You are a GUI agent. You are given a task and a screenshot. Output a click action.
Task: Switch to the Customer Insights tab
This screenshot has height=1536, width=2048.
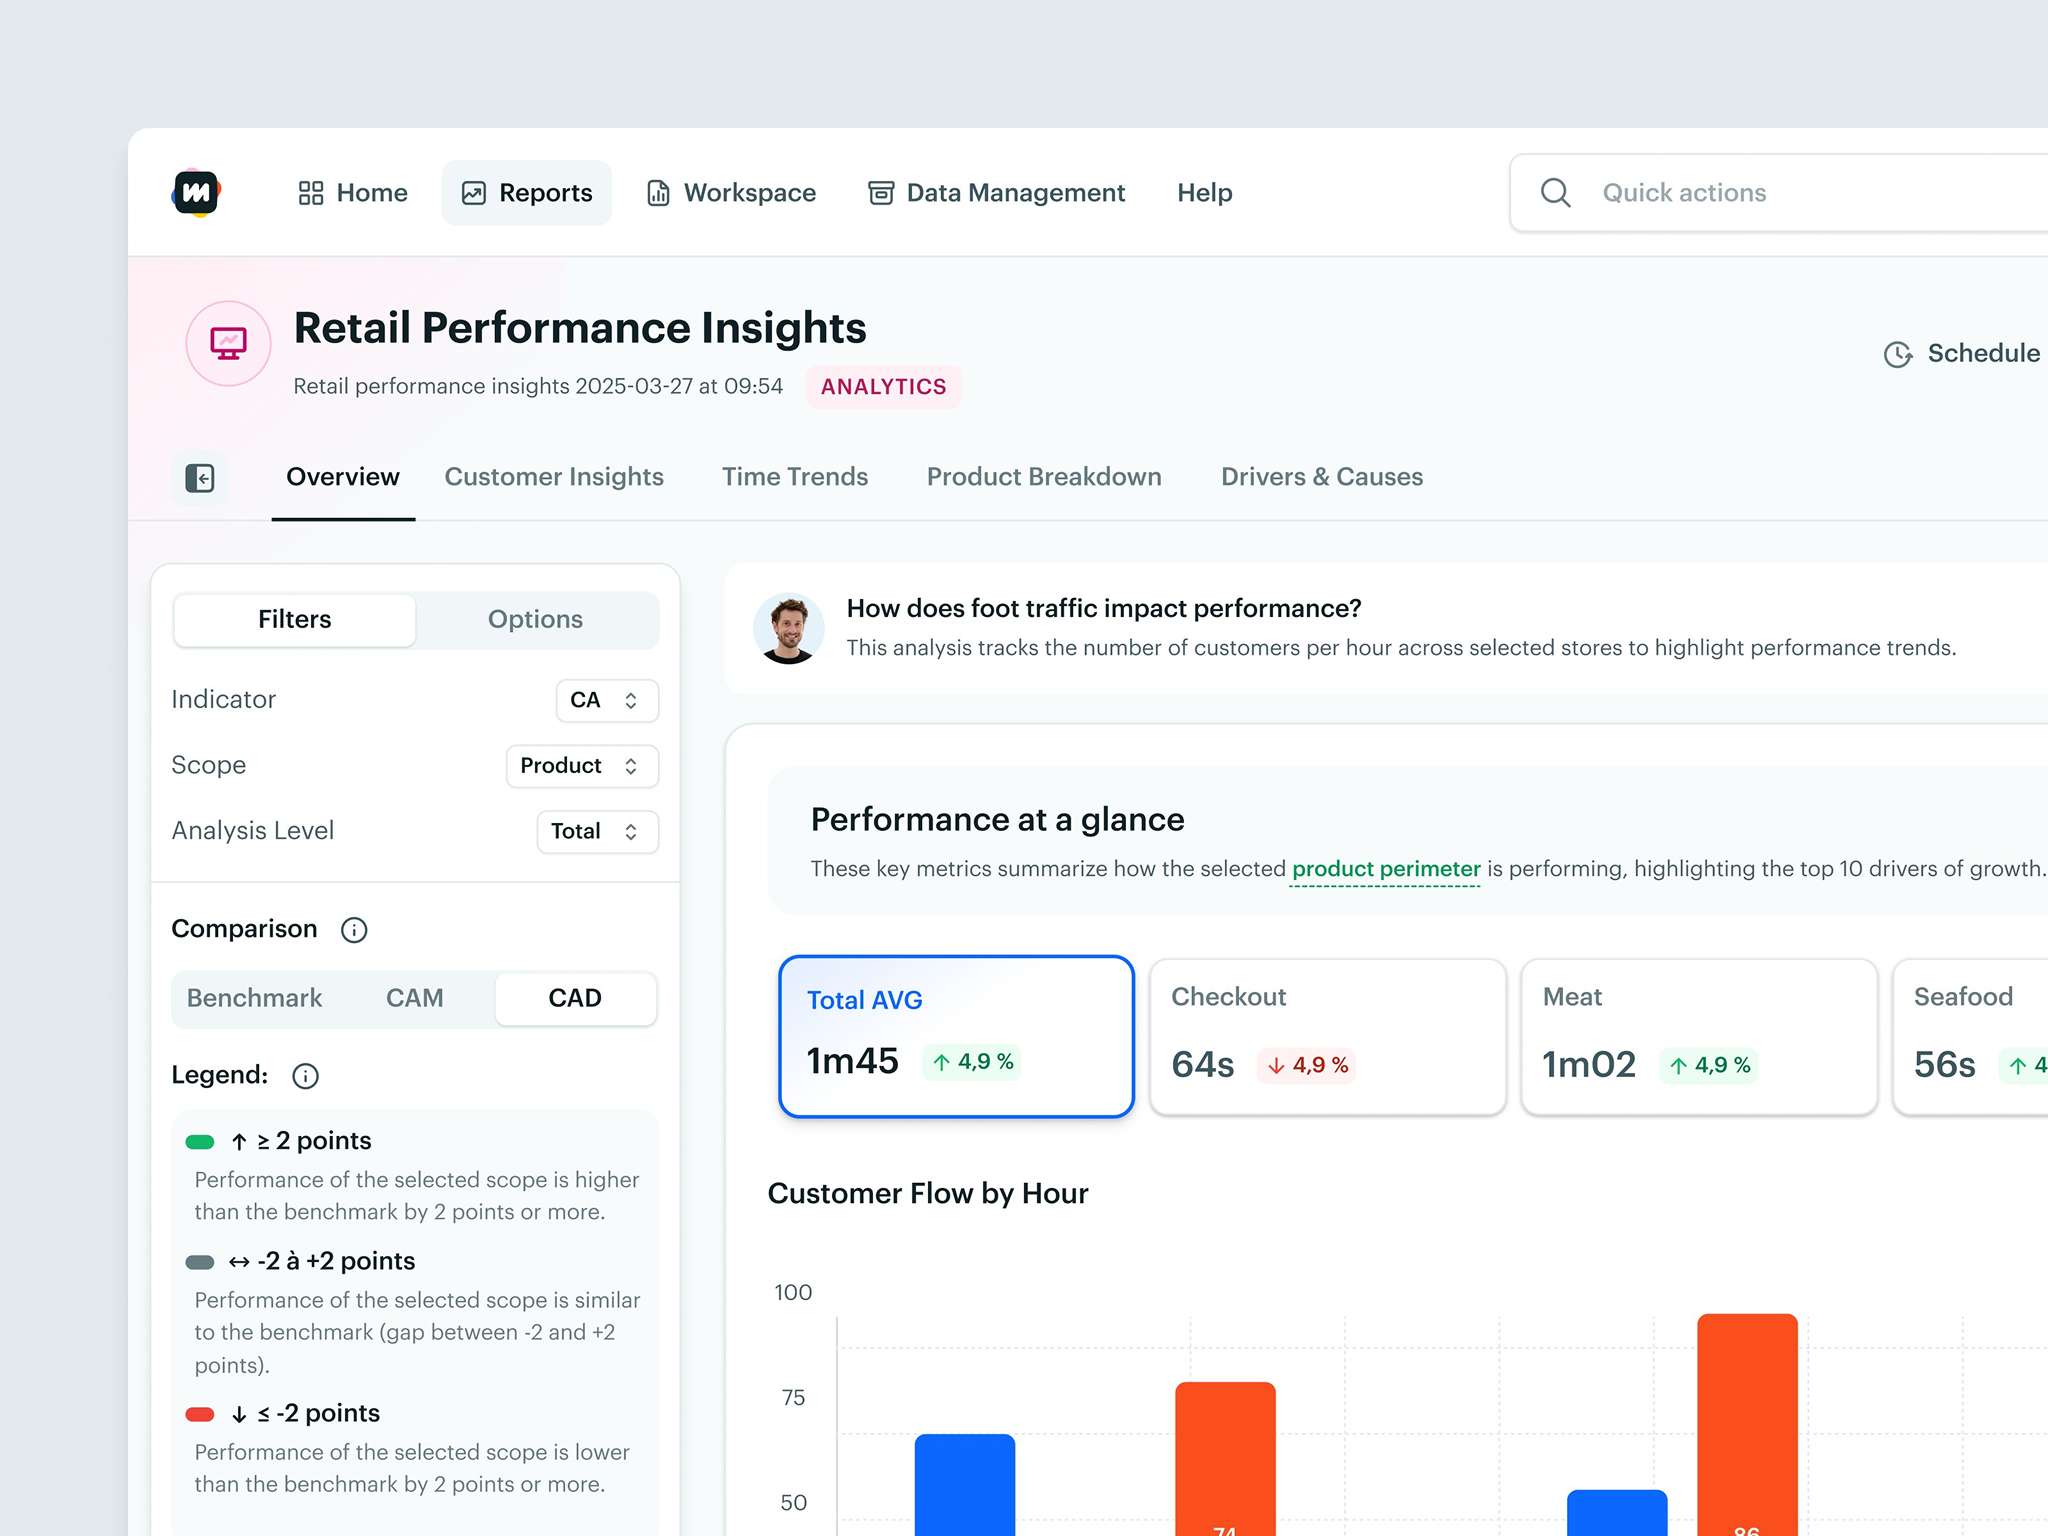coord(554,477)
